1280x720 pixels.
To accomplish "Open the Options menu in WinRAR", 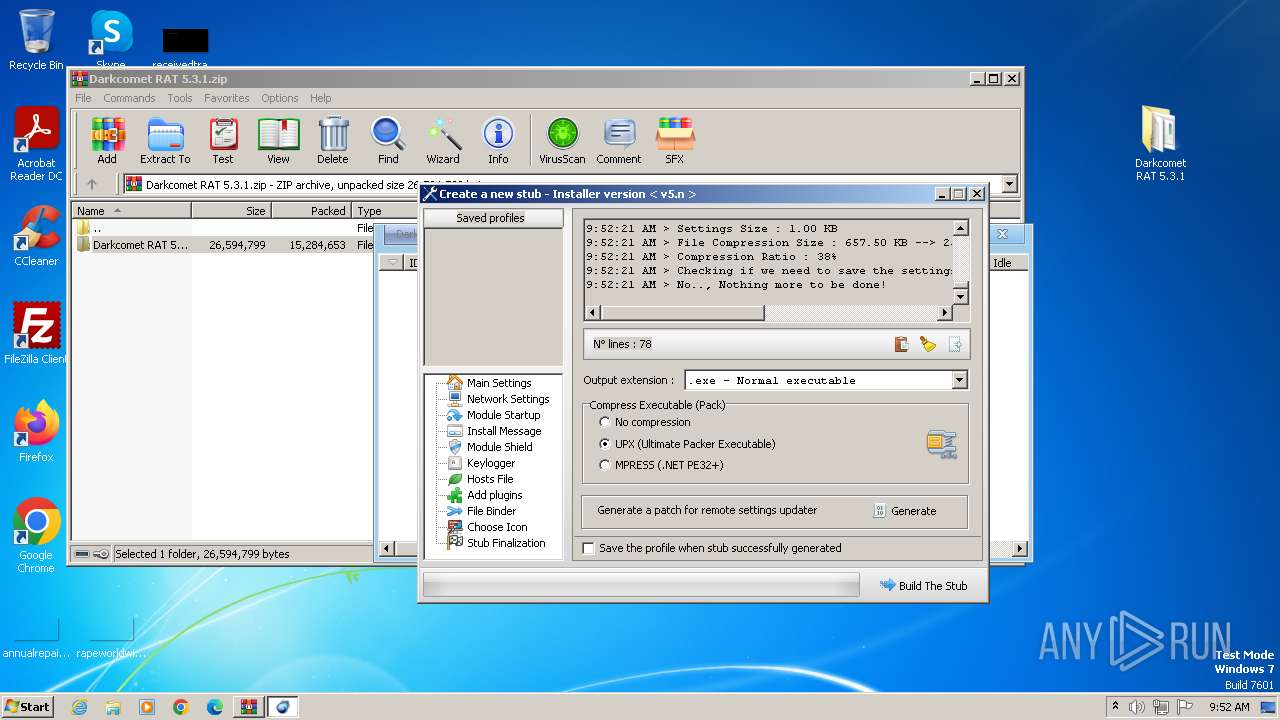I will 280,98.
